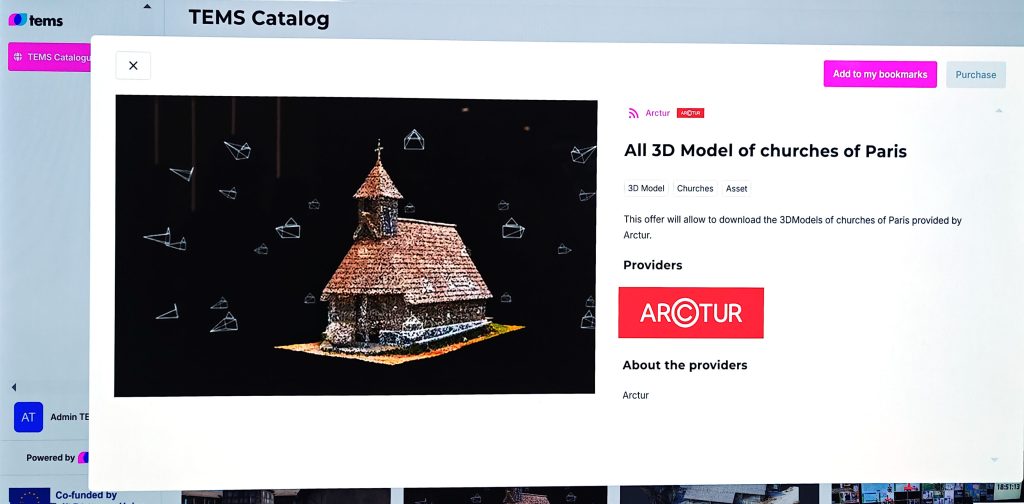
Task: Click the tems logo in sidebar
Action: pyautogui.click(x=36, y=20)
